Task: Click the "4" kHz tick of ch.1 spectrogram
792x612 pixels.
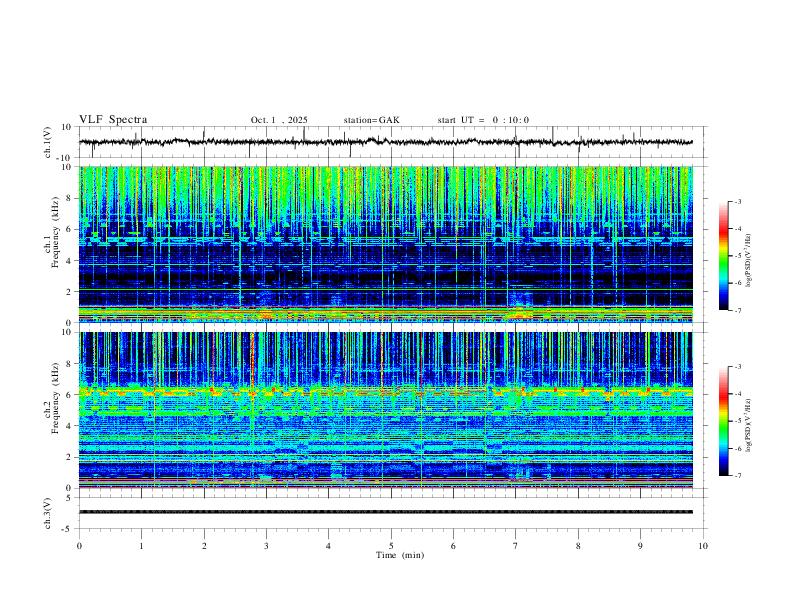Action: point(69,261)
